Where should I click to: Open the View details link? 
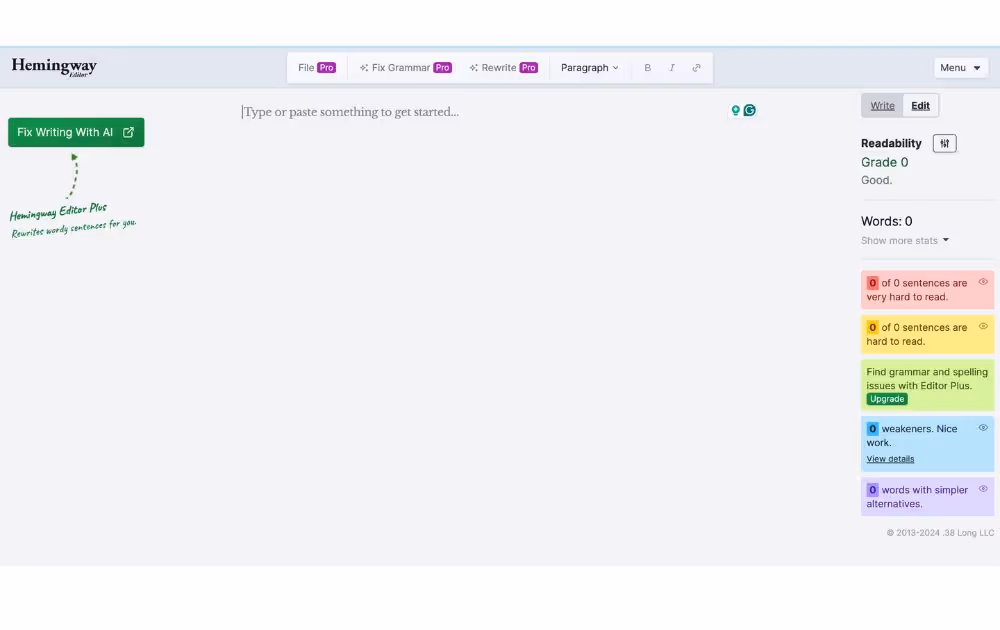[x=890, y=459]
